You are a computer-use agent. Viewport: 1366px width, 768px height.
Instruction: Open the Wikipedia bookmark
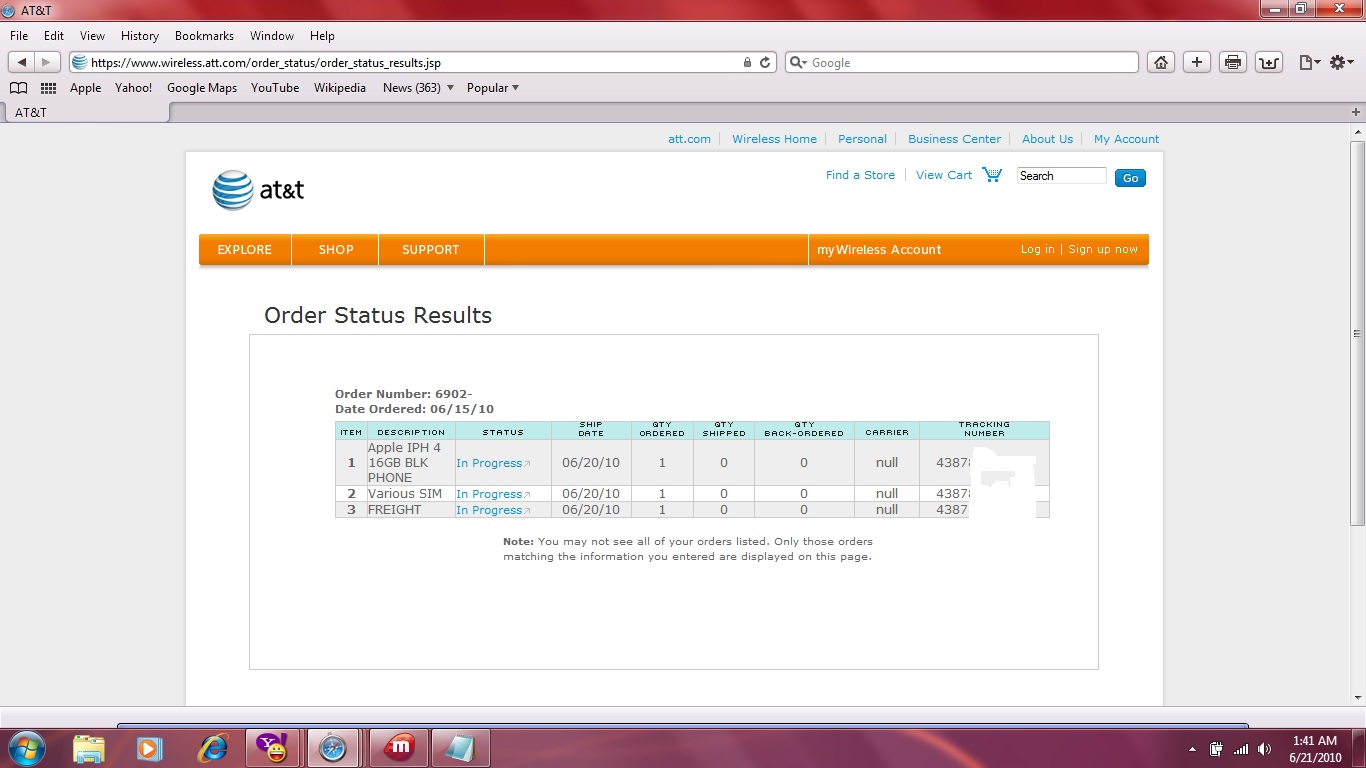tap(340, 88)
